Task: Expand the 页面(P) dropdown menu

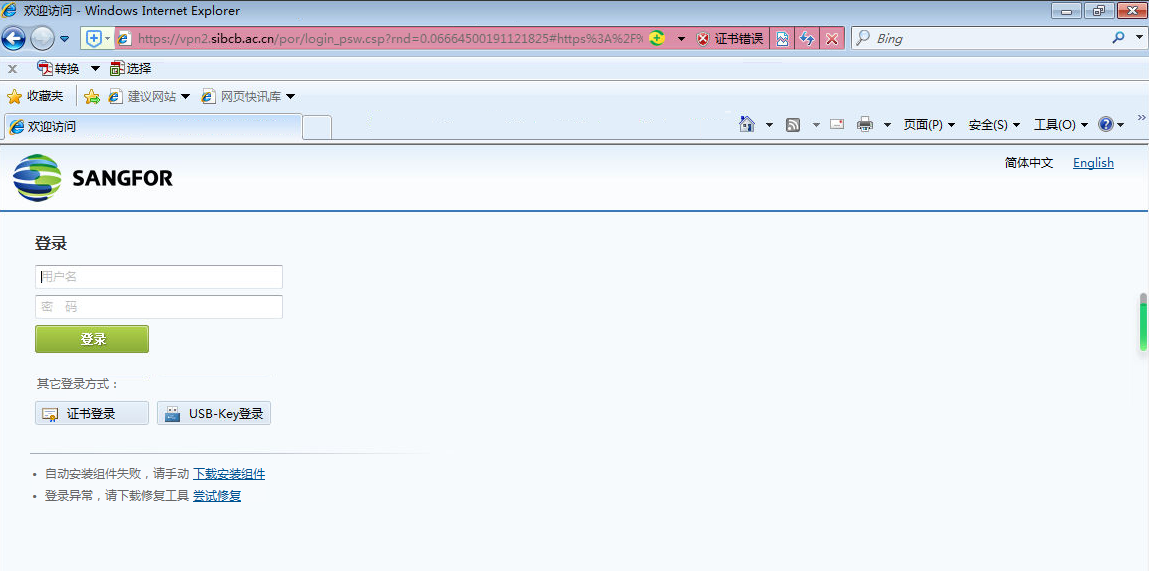Action: (x=929, y=125)
